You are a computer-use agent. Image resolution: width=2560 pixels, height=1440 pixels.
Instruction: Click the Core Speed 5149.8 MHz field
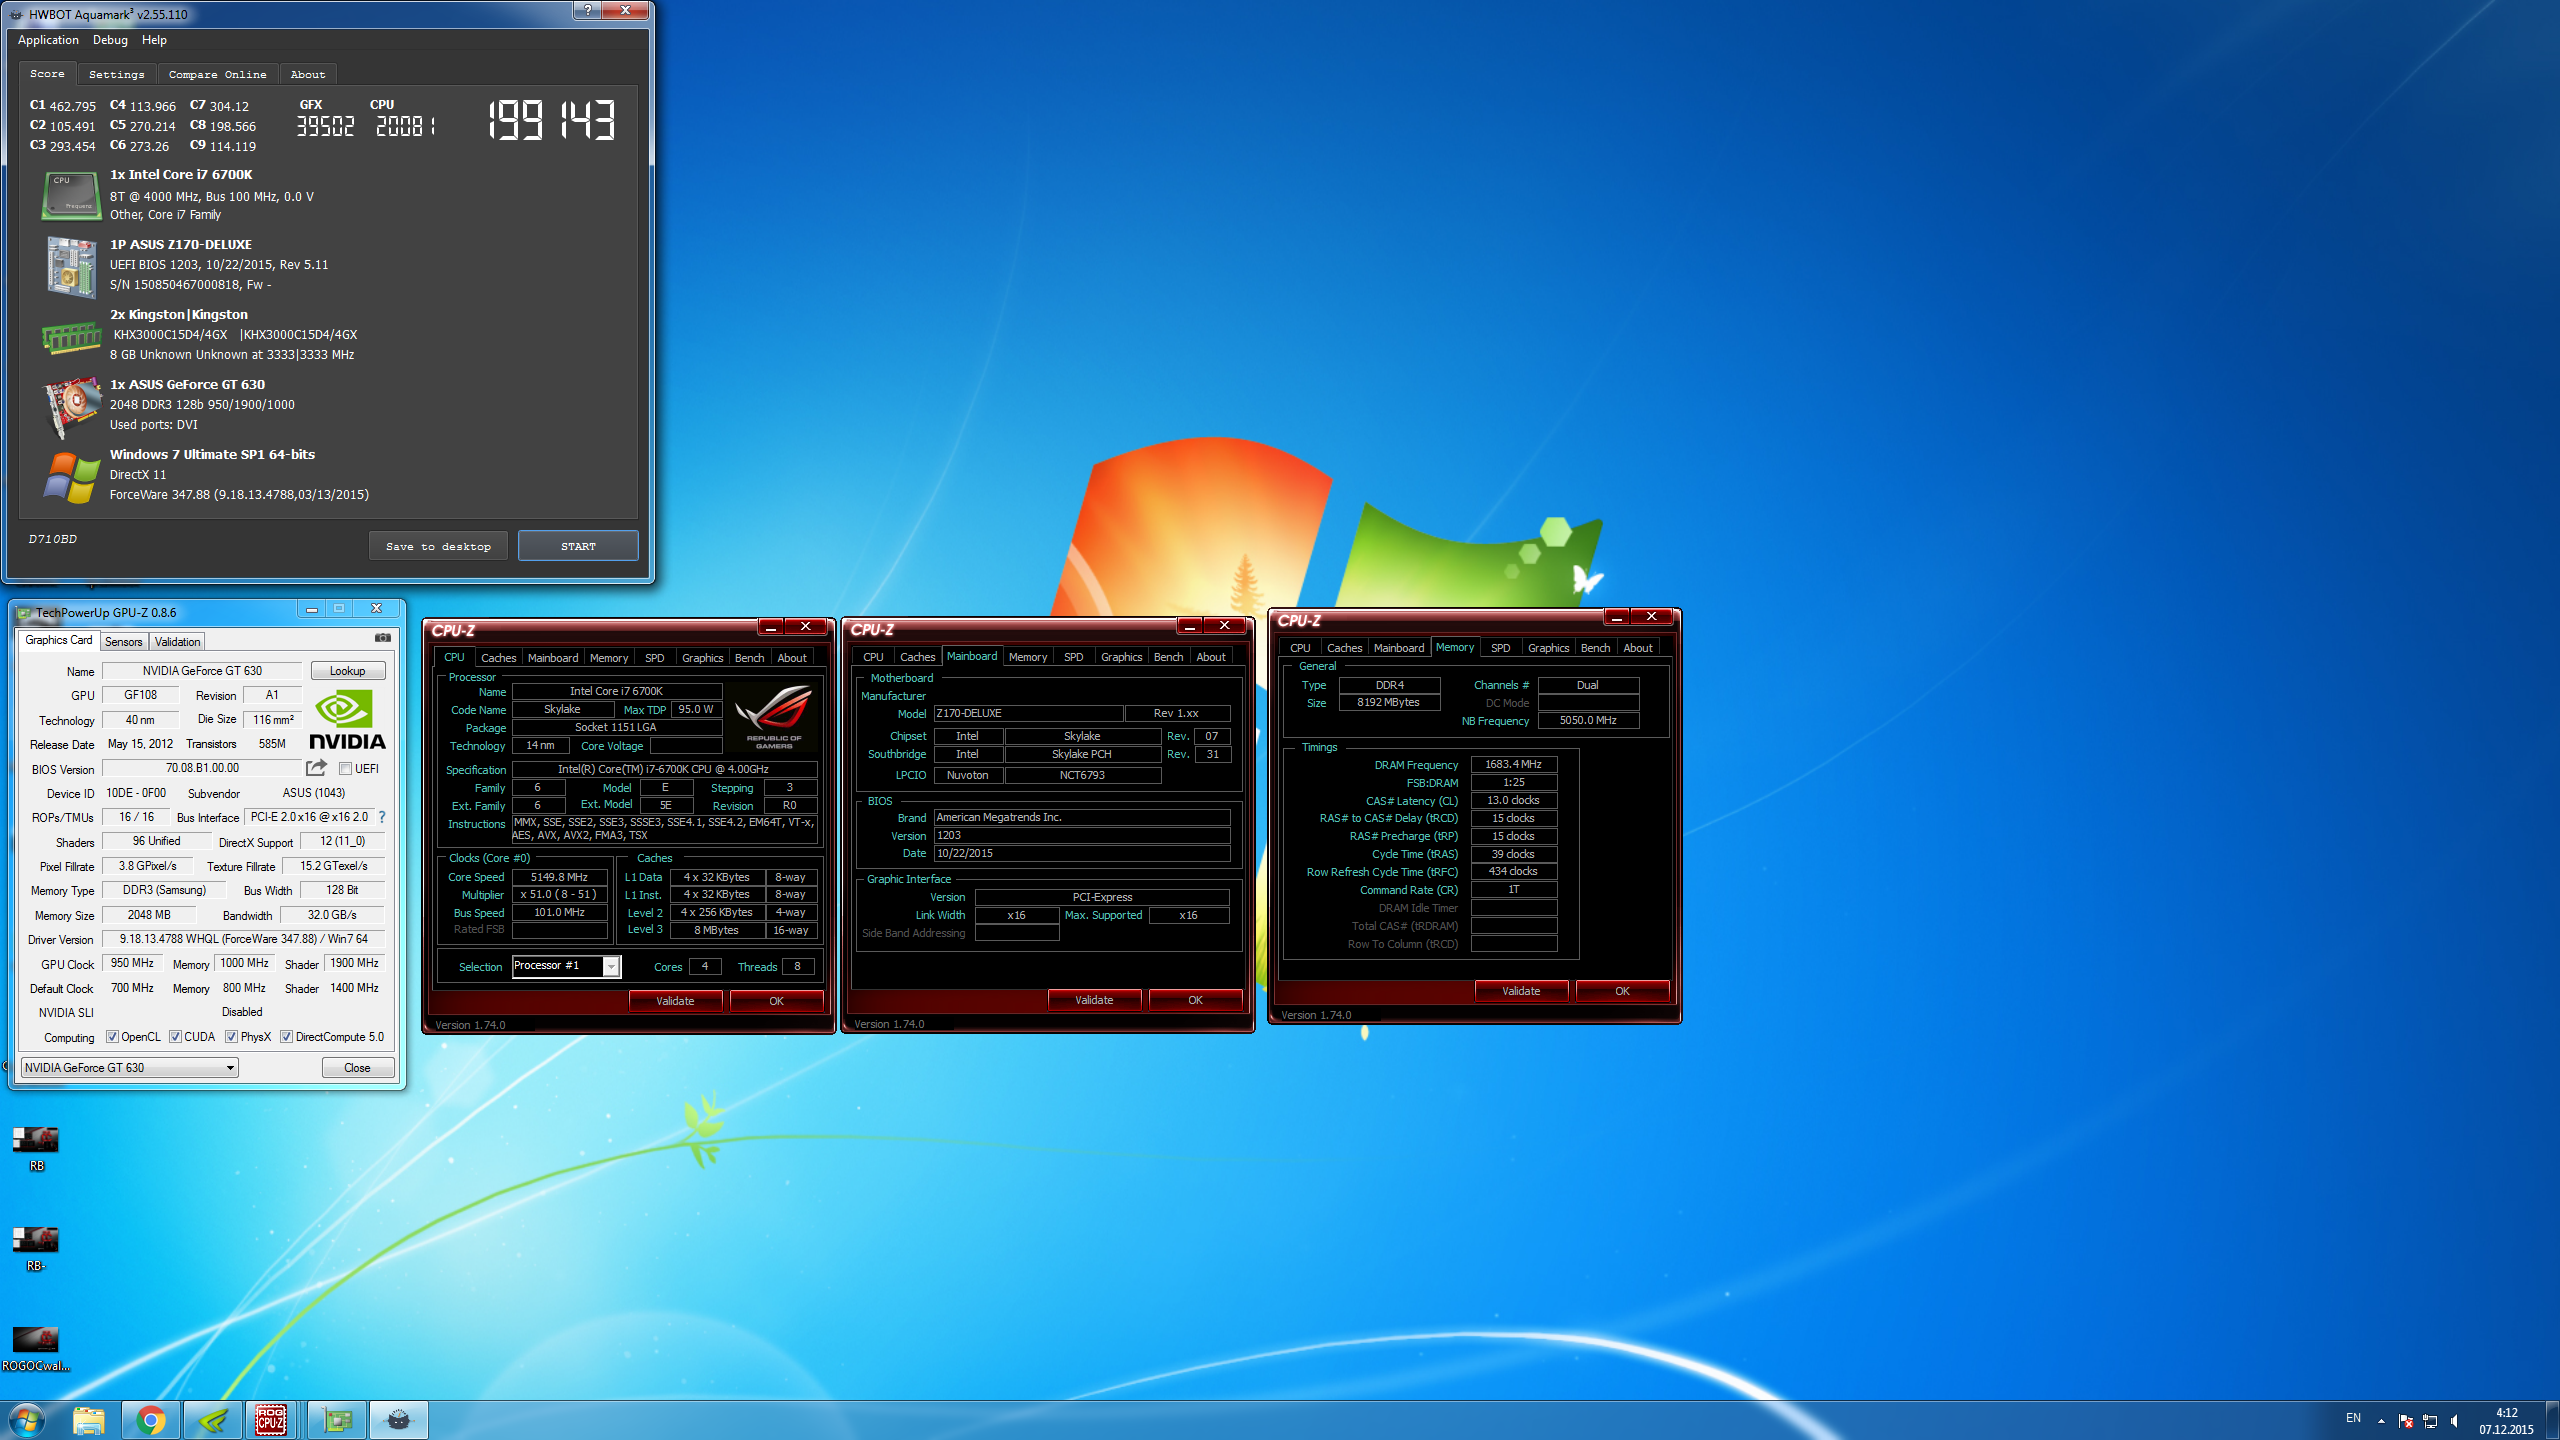tap(559, 876)
